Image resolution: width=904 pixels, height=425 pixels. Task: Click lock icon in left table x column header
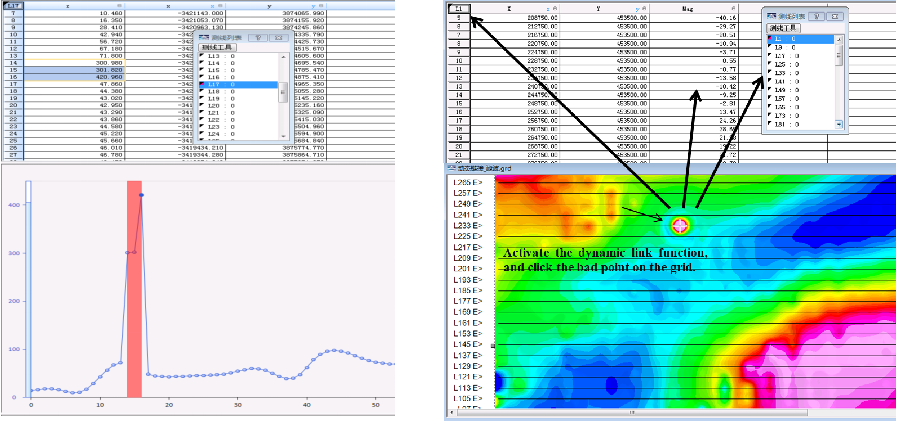click(220, 5)
